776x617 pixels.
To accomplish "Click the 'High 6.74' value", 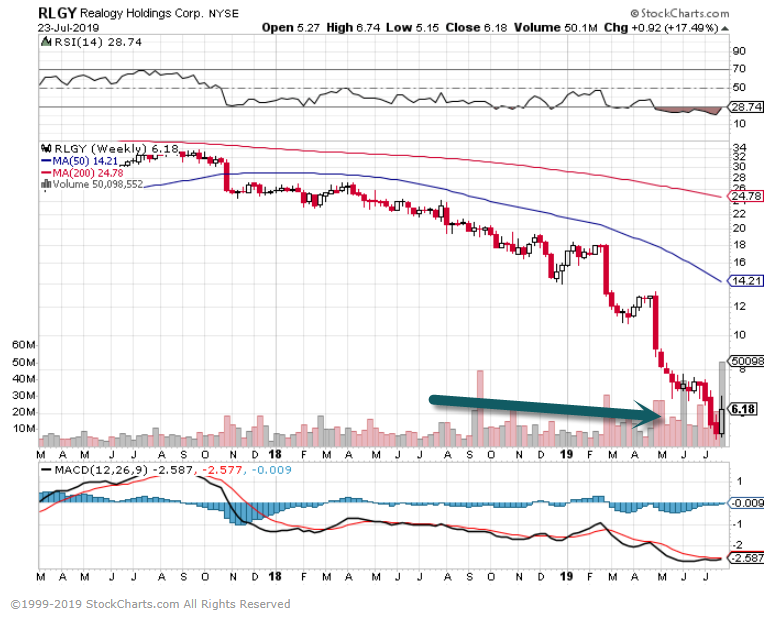I will point(353,28).
